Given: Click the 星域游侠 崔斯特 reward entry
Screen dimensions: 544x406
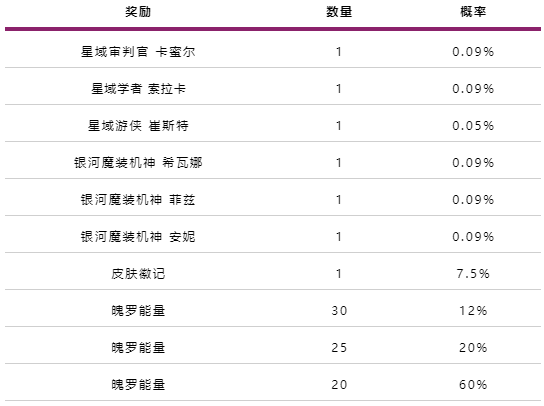Looking at the screenshot, I should pos(138,126).
